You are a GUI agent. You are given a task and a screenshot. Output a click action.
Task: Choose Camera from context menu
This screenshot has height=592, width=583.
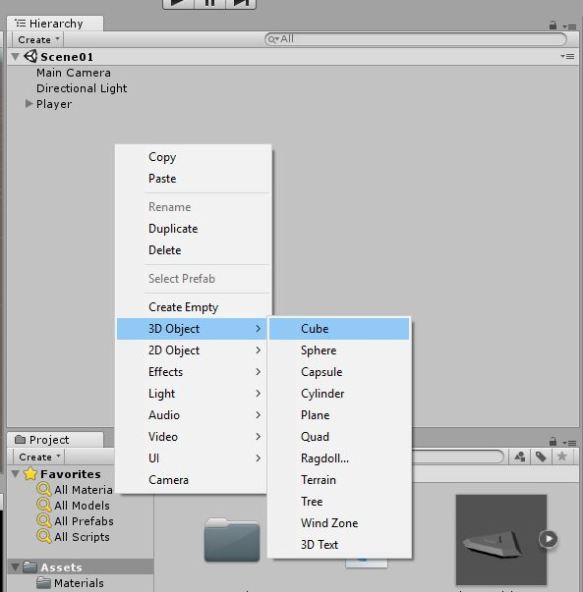192,480
